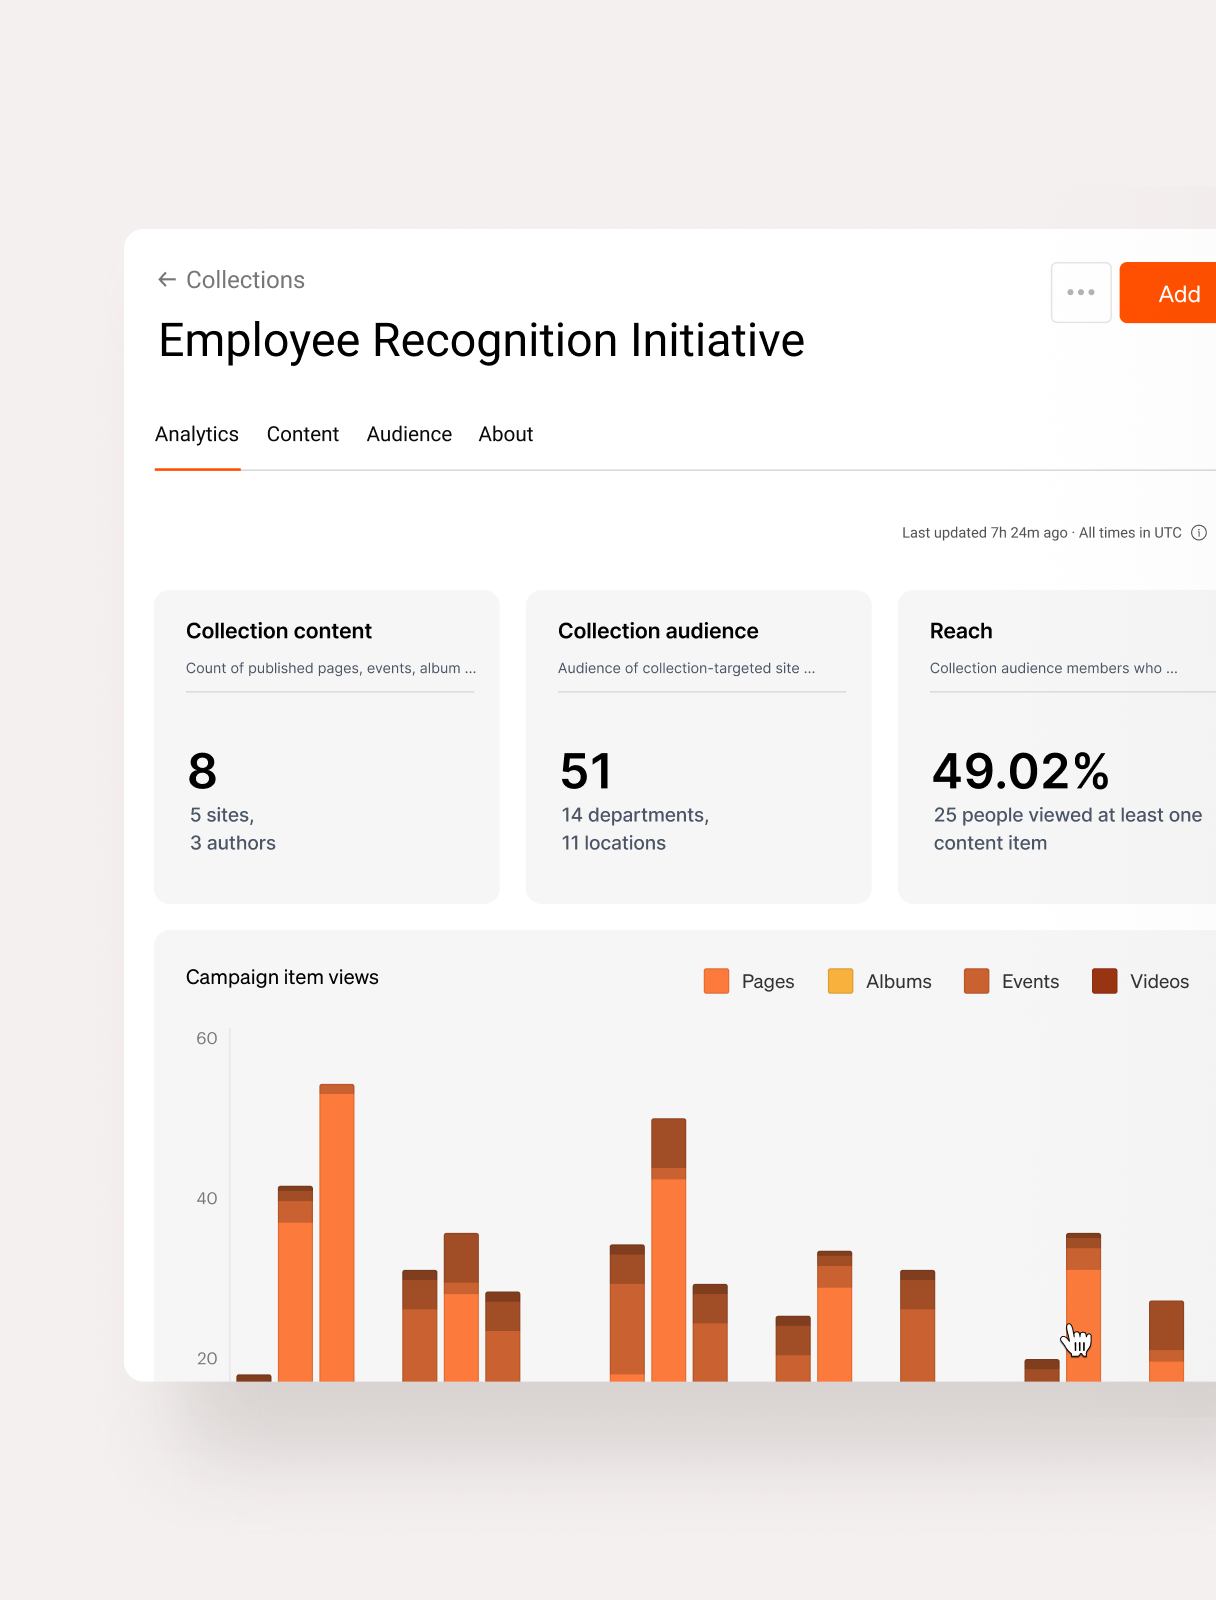Click the value 51 in Collection audience
This screenshot has width=1216, height=1600.
pos(586,771)
